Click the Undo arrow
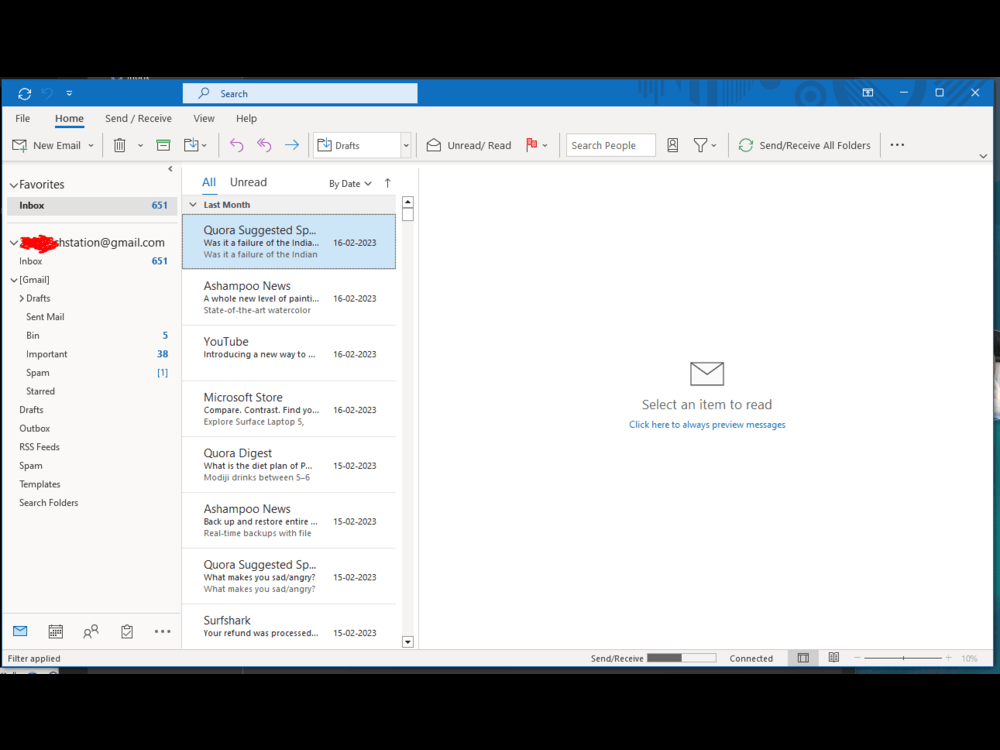This screenshot has width=1000, height=750. click(x=236, y=144)
